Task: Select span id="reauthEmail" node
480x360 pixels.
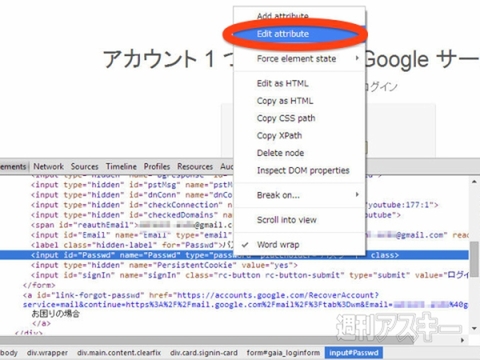Action: [x=131, y=225]
